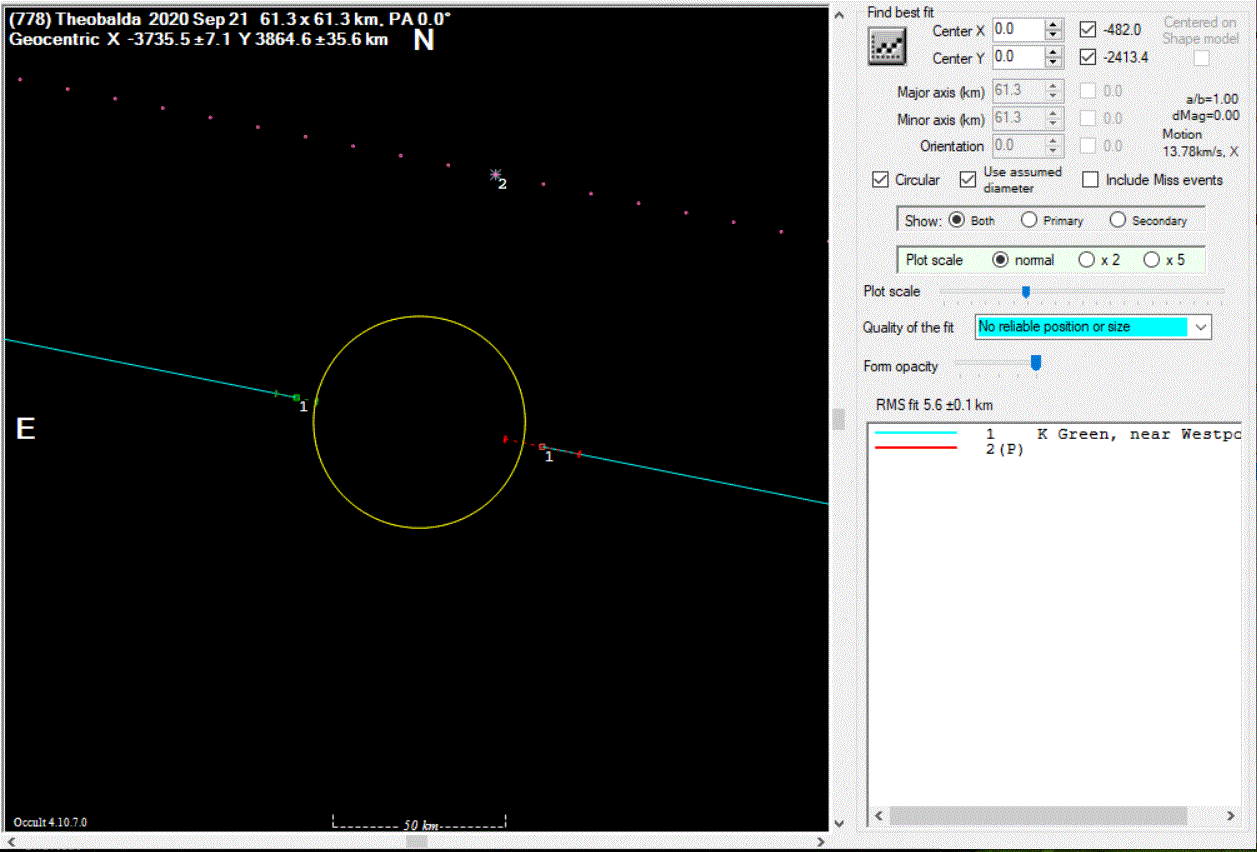Toggle the checkbox next to Minor axis
This screenshot has width=1257, height=852.
1087,118
